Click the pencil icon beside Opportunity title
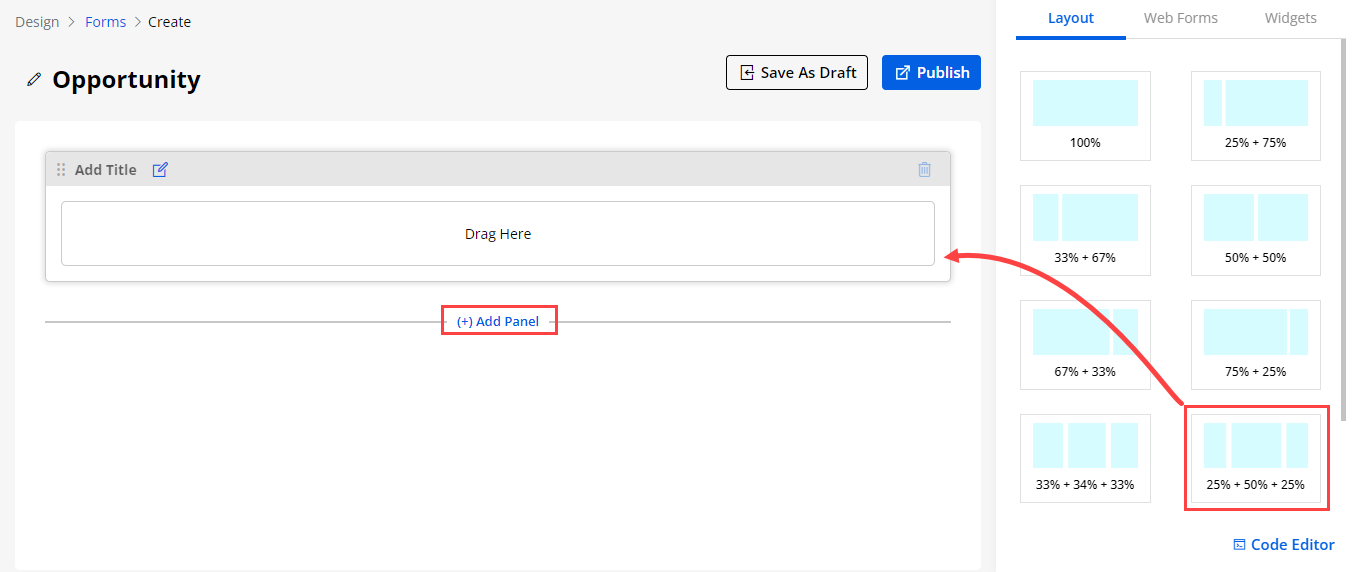 [x=34, y=80]
